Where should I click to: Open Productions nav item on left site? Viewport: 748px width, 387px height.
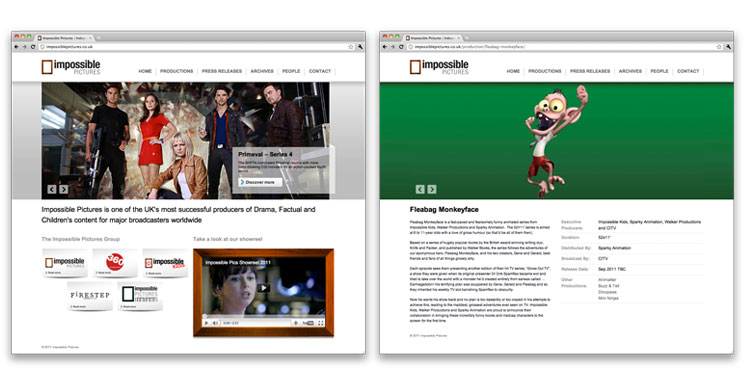pyautogui.click(x=177, y=71)
